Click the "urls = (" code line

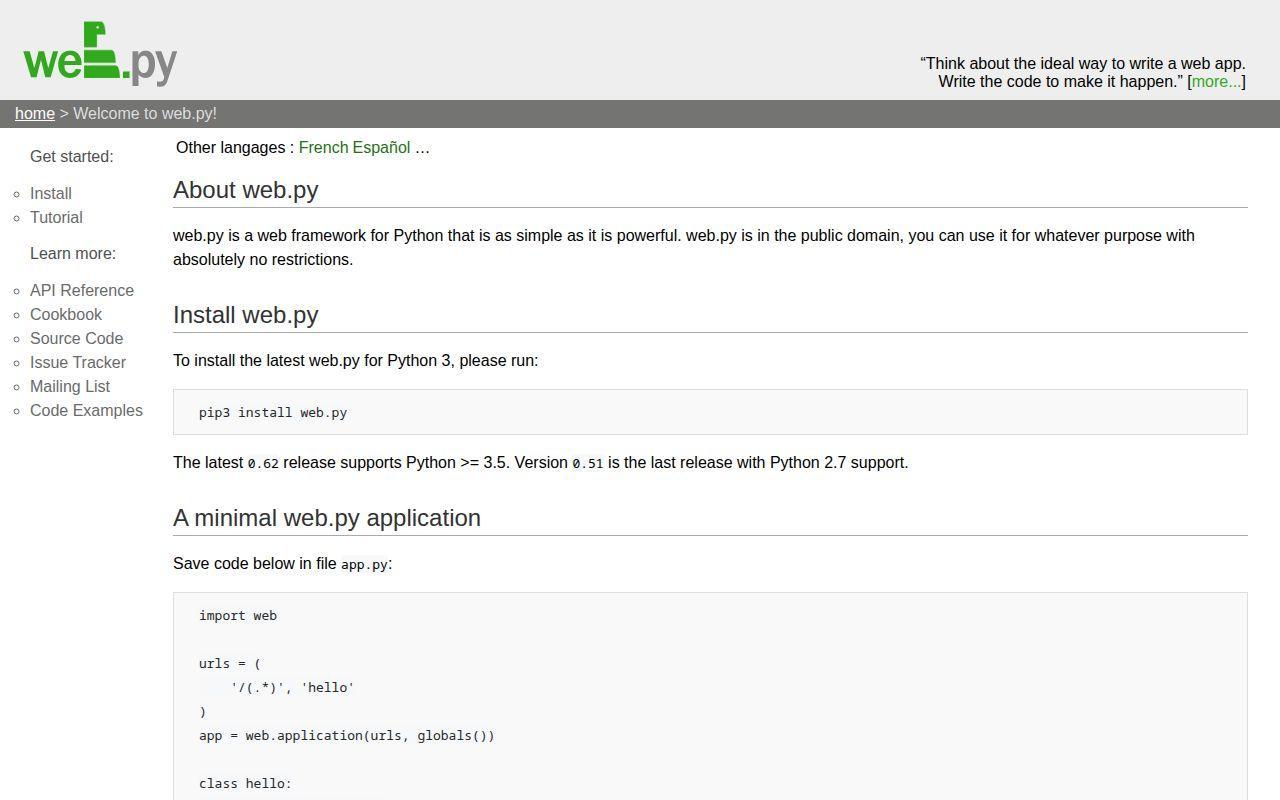coord(230,664)
